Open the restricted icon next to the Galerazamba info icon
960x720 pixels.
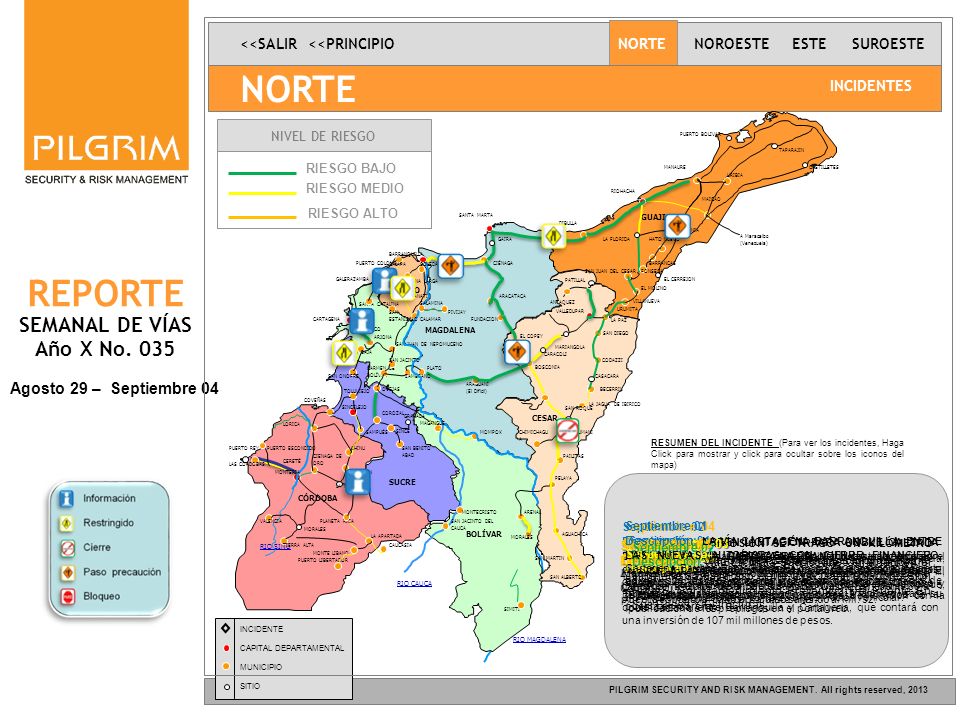click(403, 288)
